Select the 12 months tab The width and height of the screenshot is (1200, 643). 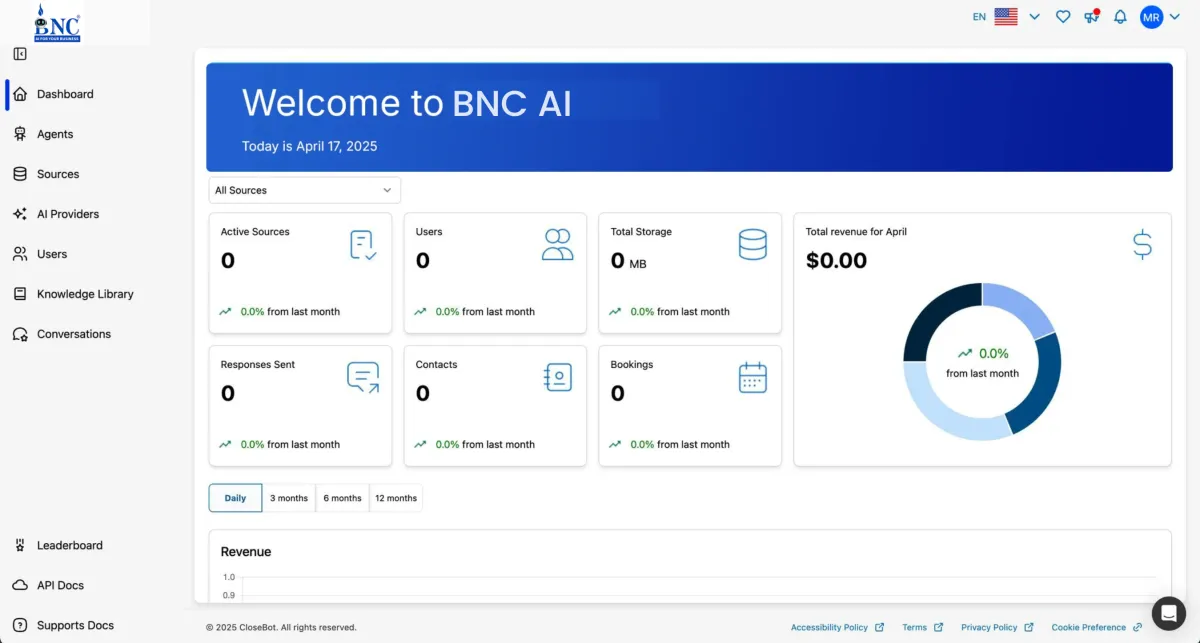[396, 498]
